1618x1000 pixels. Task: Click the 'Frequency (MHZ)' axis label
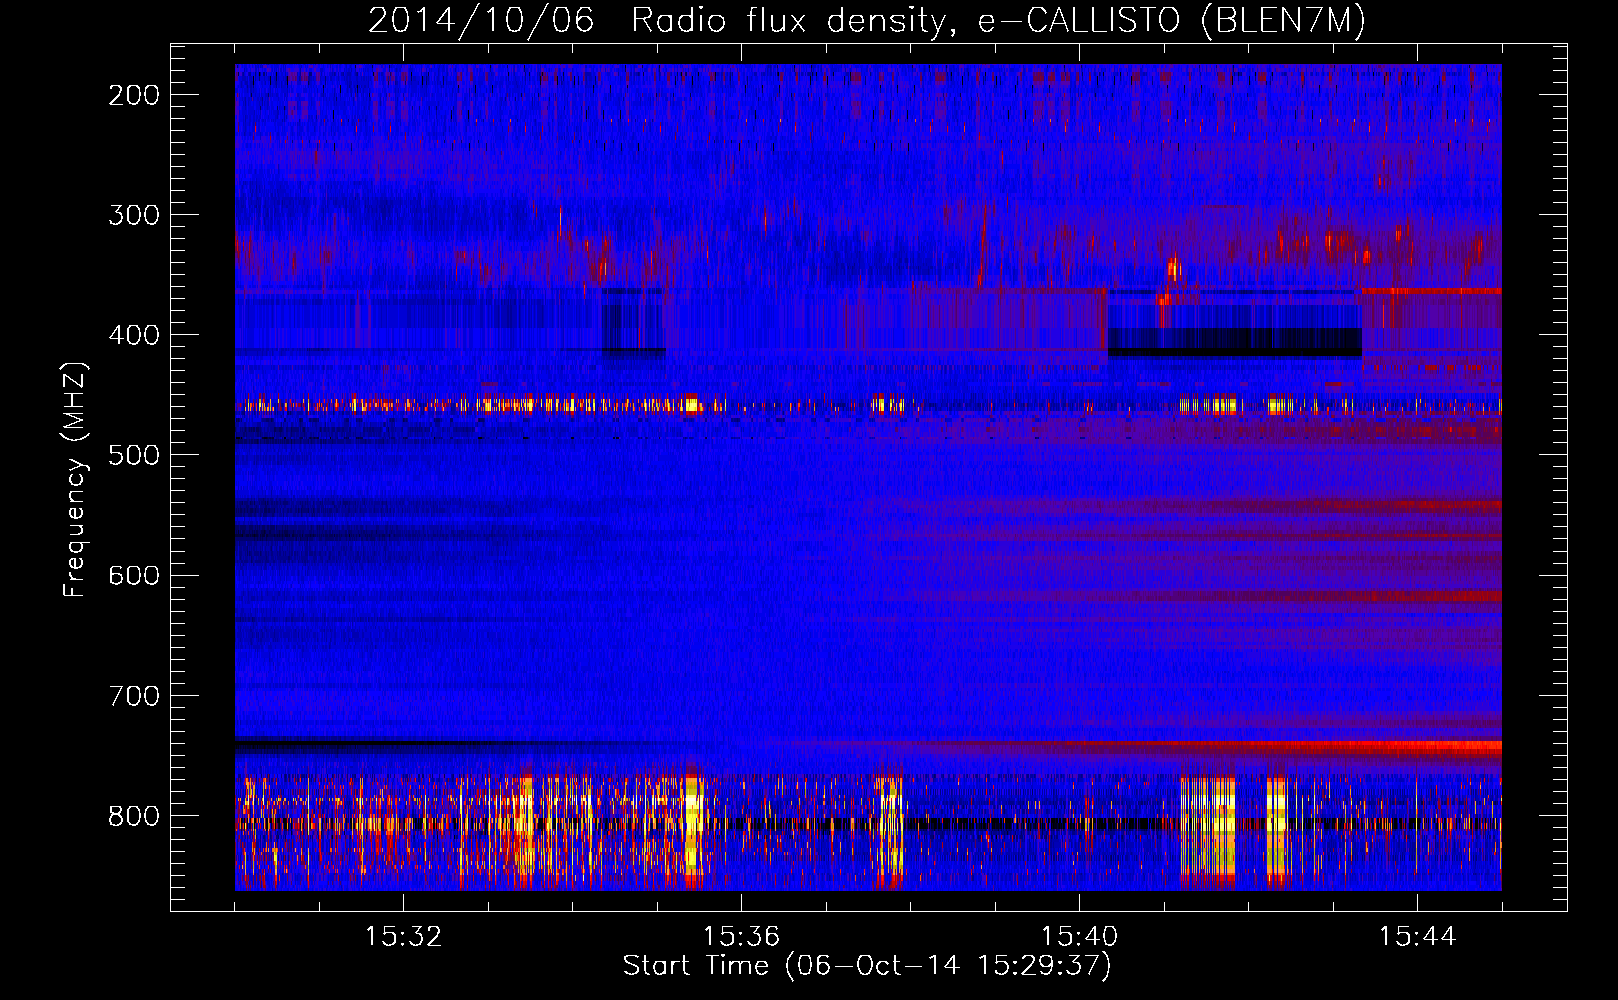[75, 479]
